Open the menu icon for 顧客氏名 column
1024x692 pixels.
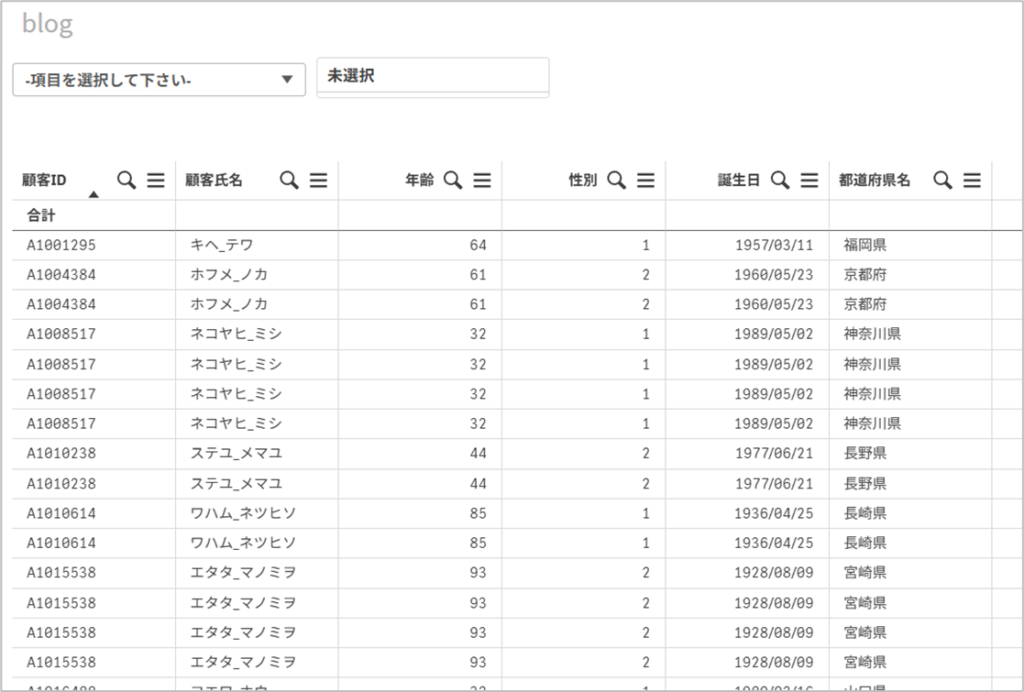(318, 180)
